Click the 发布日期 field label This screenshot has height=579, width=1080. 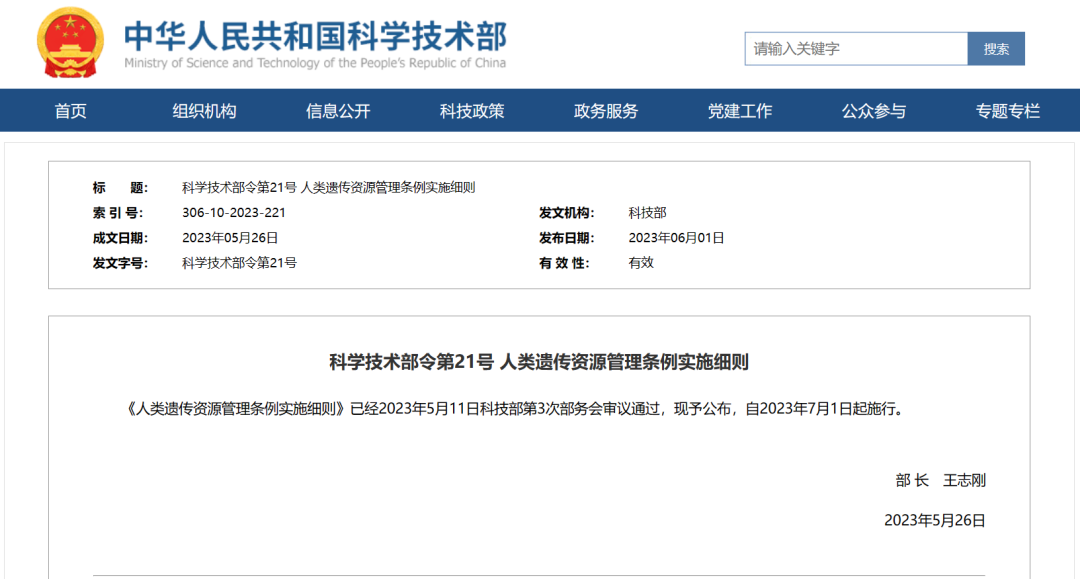tap(566, 238)
